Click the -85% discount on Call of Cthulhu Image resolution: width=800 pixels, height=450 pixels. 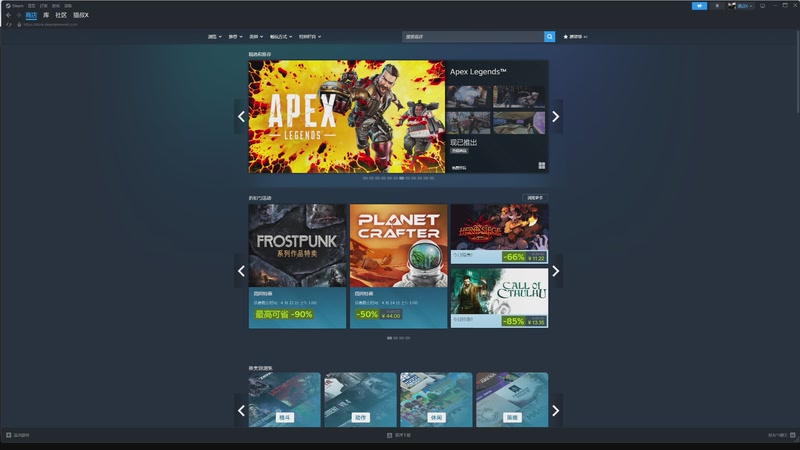click(x=514, y=321)
